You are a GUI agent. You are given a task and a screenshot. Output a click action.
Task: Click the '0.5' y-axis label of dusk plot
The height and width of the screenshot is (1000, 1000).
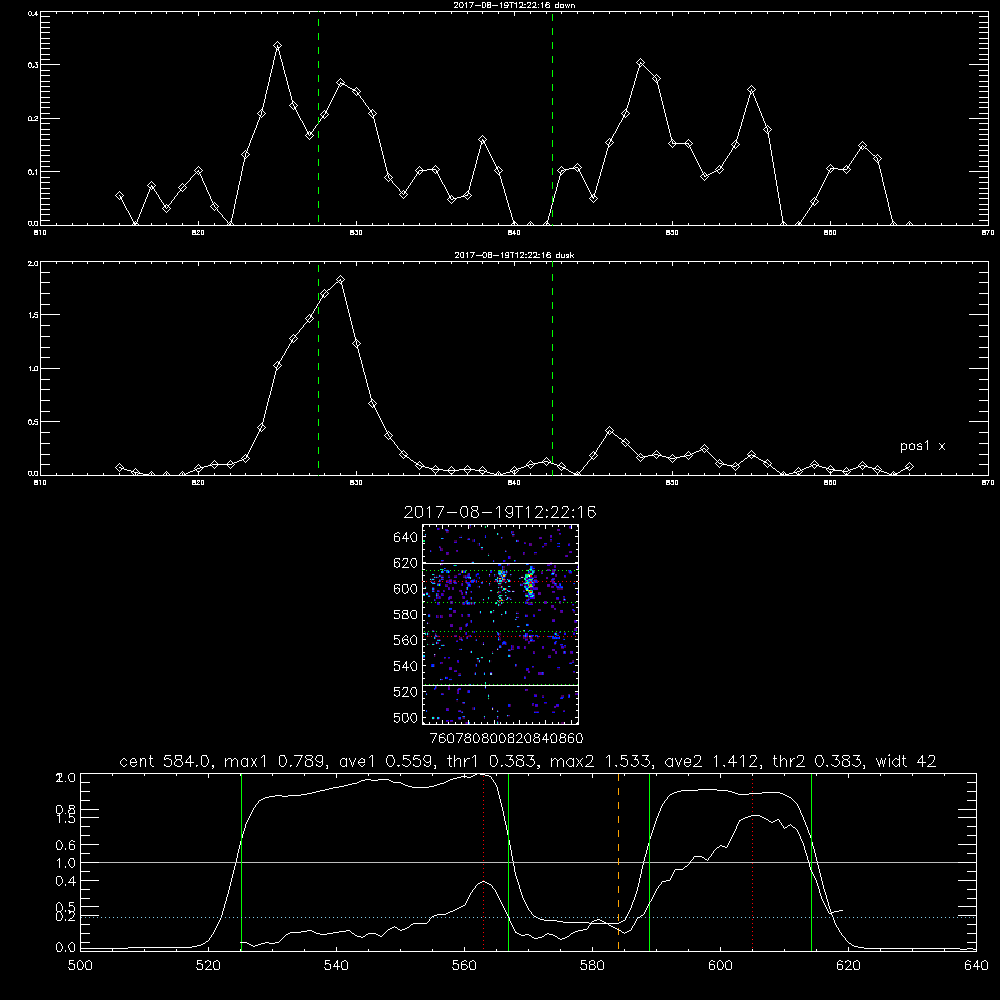tap(34, 422)
